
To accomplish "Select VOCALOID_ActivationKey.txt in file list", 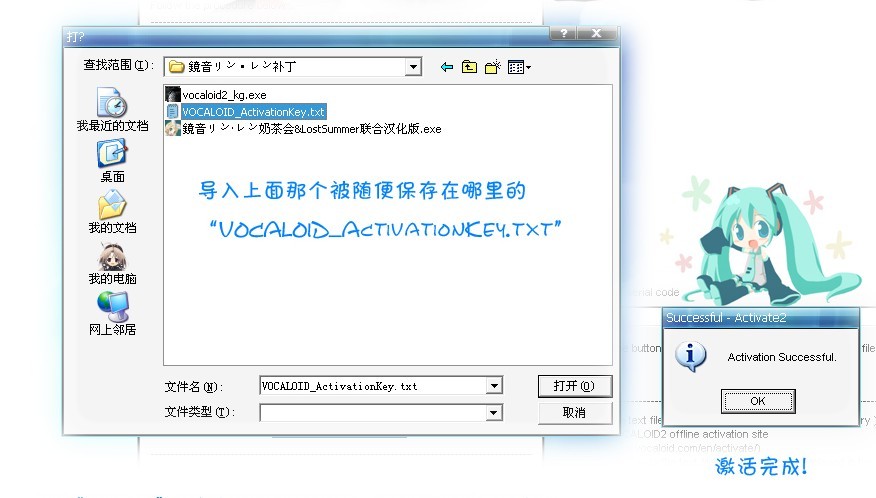I will coord(246,112).
